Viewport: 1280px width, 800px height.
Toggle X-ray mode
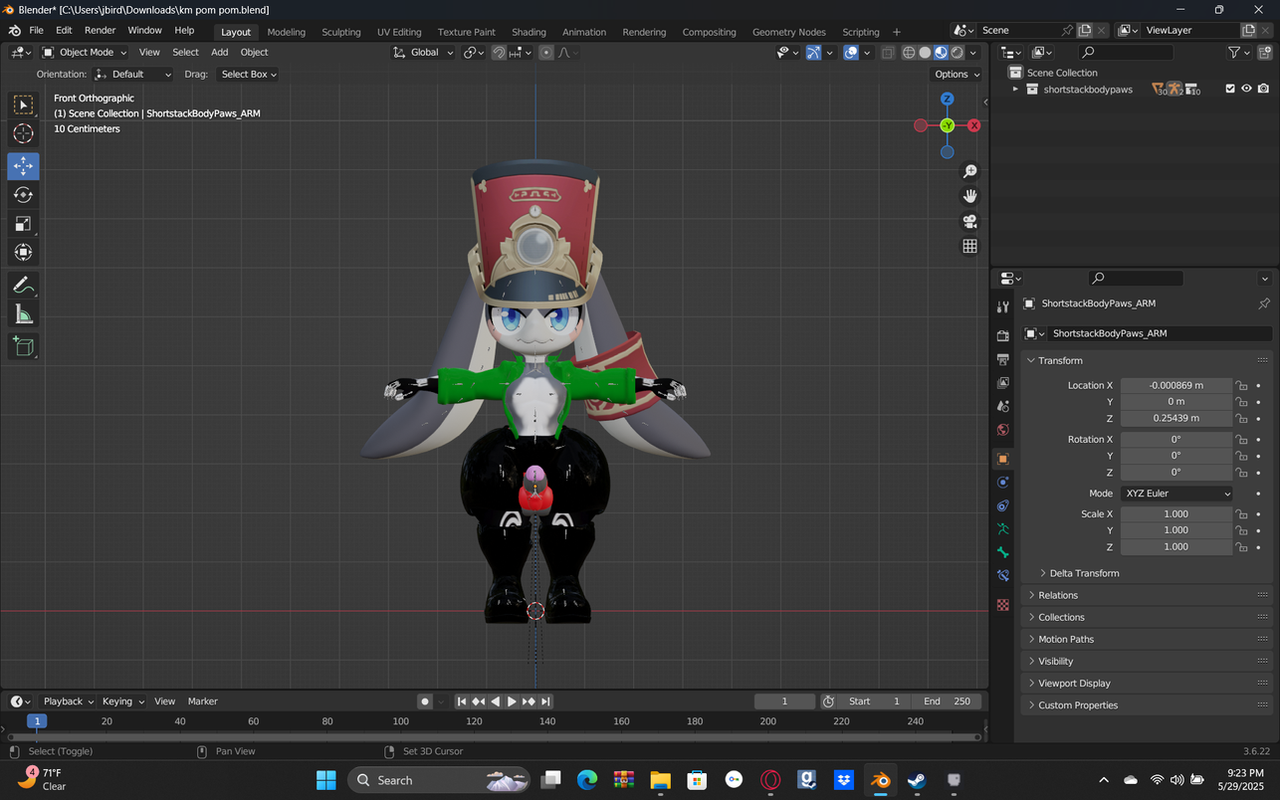point(887,52)
